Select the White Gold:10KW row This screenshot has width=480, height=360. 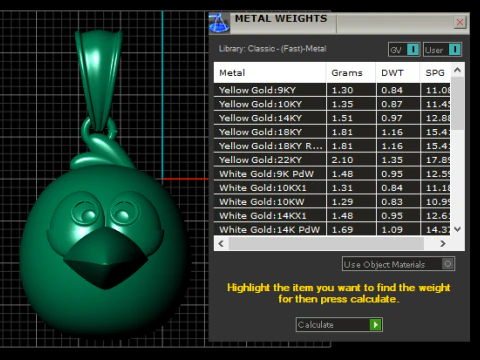click(x=332, y=202)
